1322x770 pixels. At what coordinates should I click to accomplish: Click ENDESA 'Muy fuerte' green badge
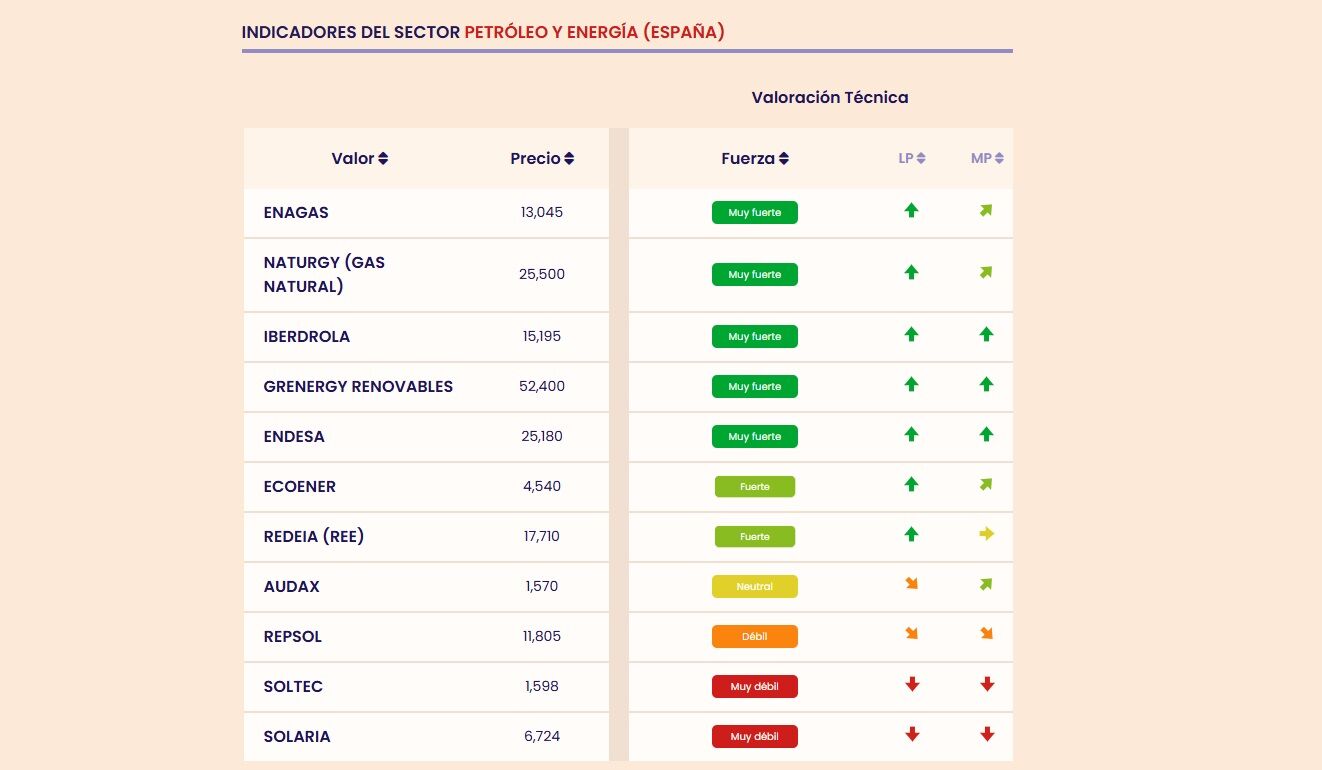pyautogui.click(x=754, y=437)
